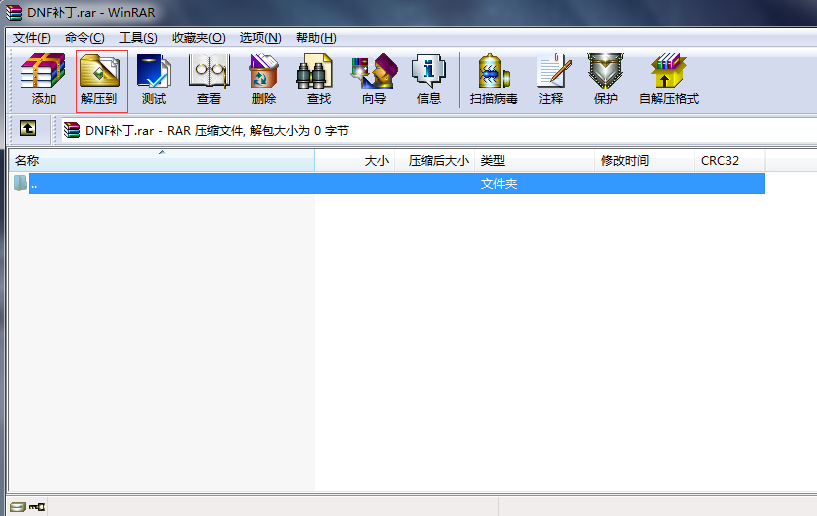
Task: Click the 解压到 (Extract To) icon
Action: [102, 81]
